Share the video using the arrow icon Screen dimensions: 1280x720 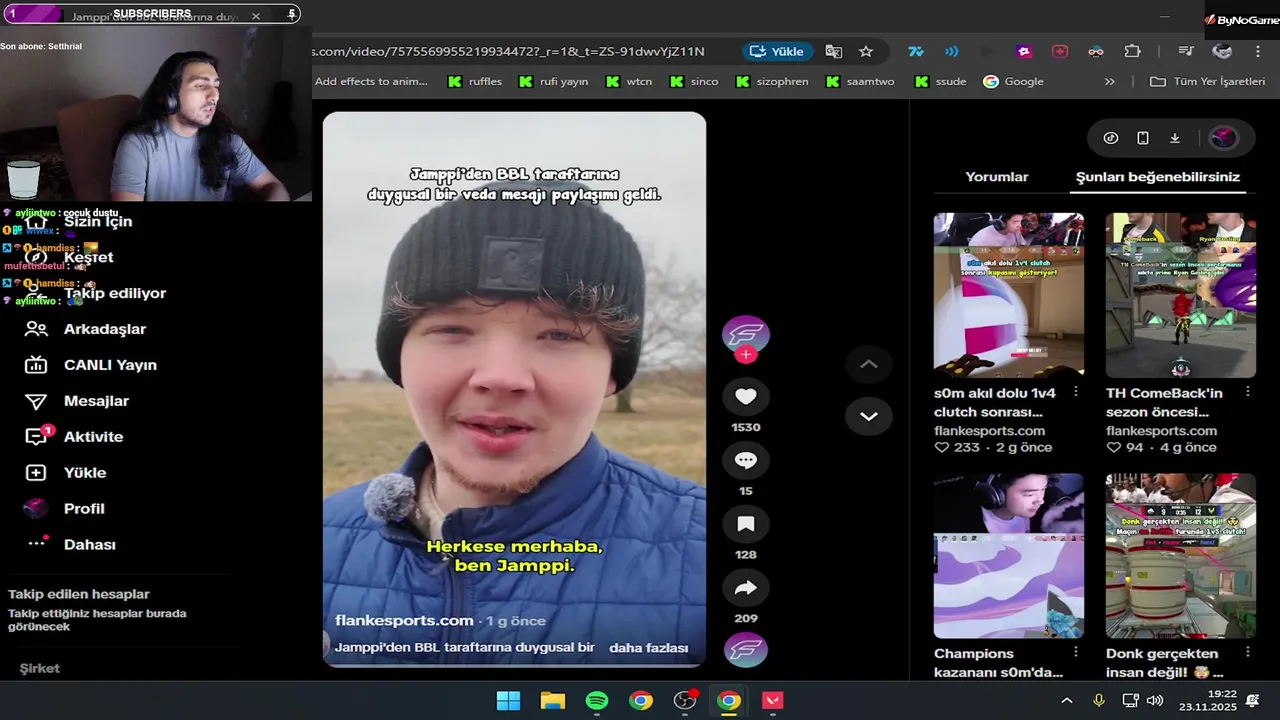pyautogui.click(x=746, y=588)
